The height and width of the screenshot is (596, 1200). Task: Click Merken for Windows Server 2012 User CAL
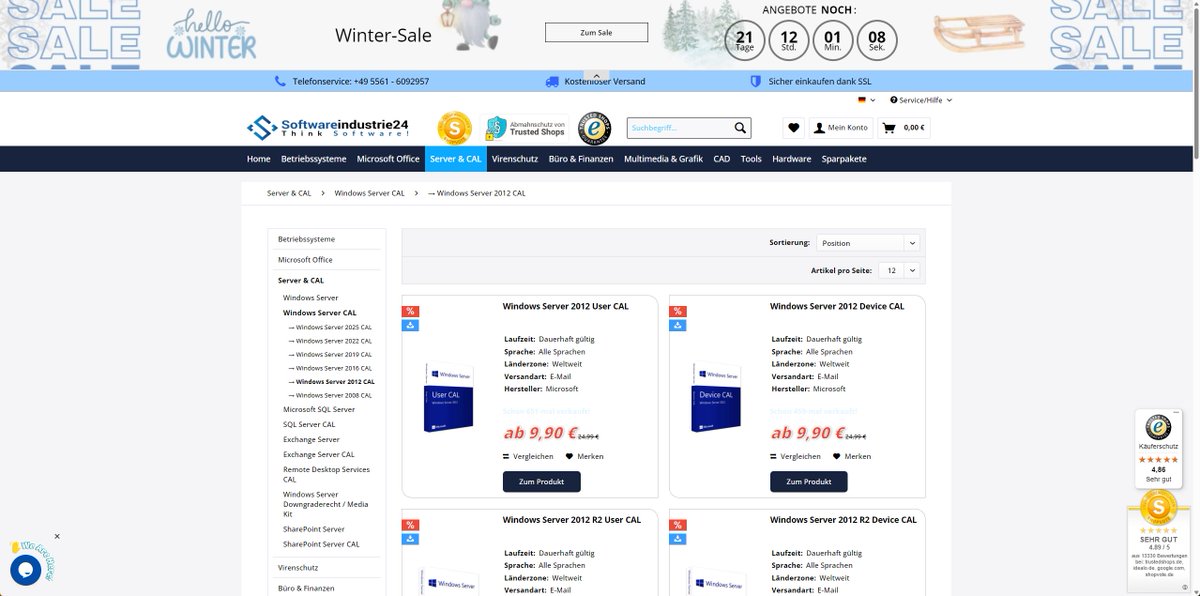[585, 456]
